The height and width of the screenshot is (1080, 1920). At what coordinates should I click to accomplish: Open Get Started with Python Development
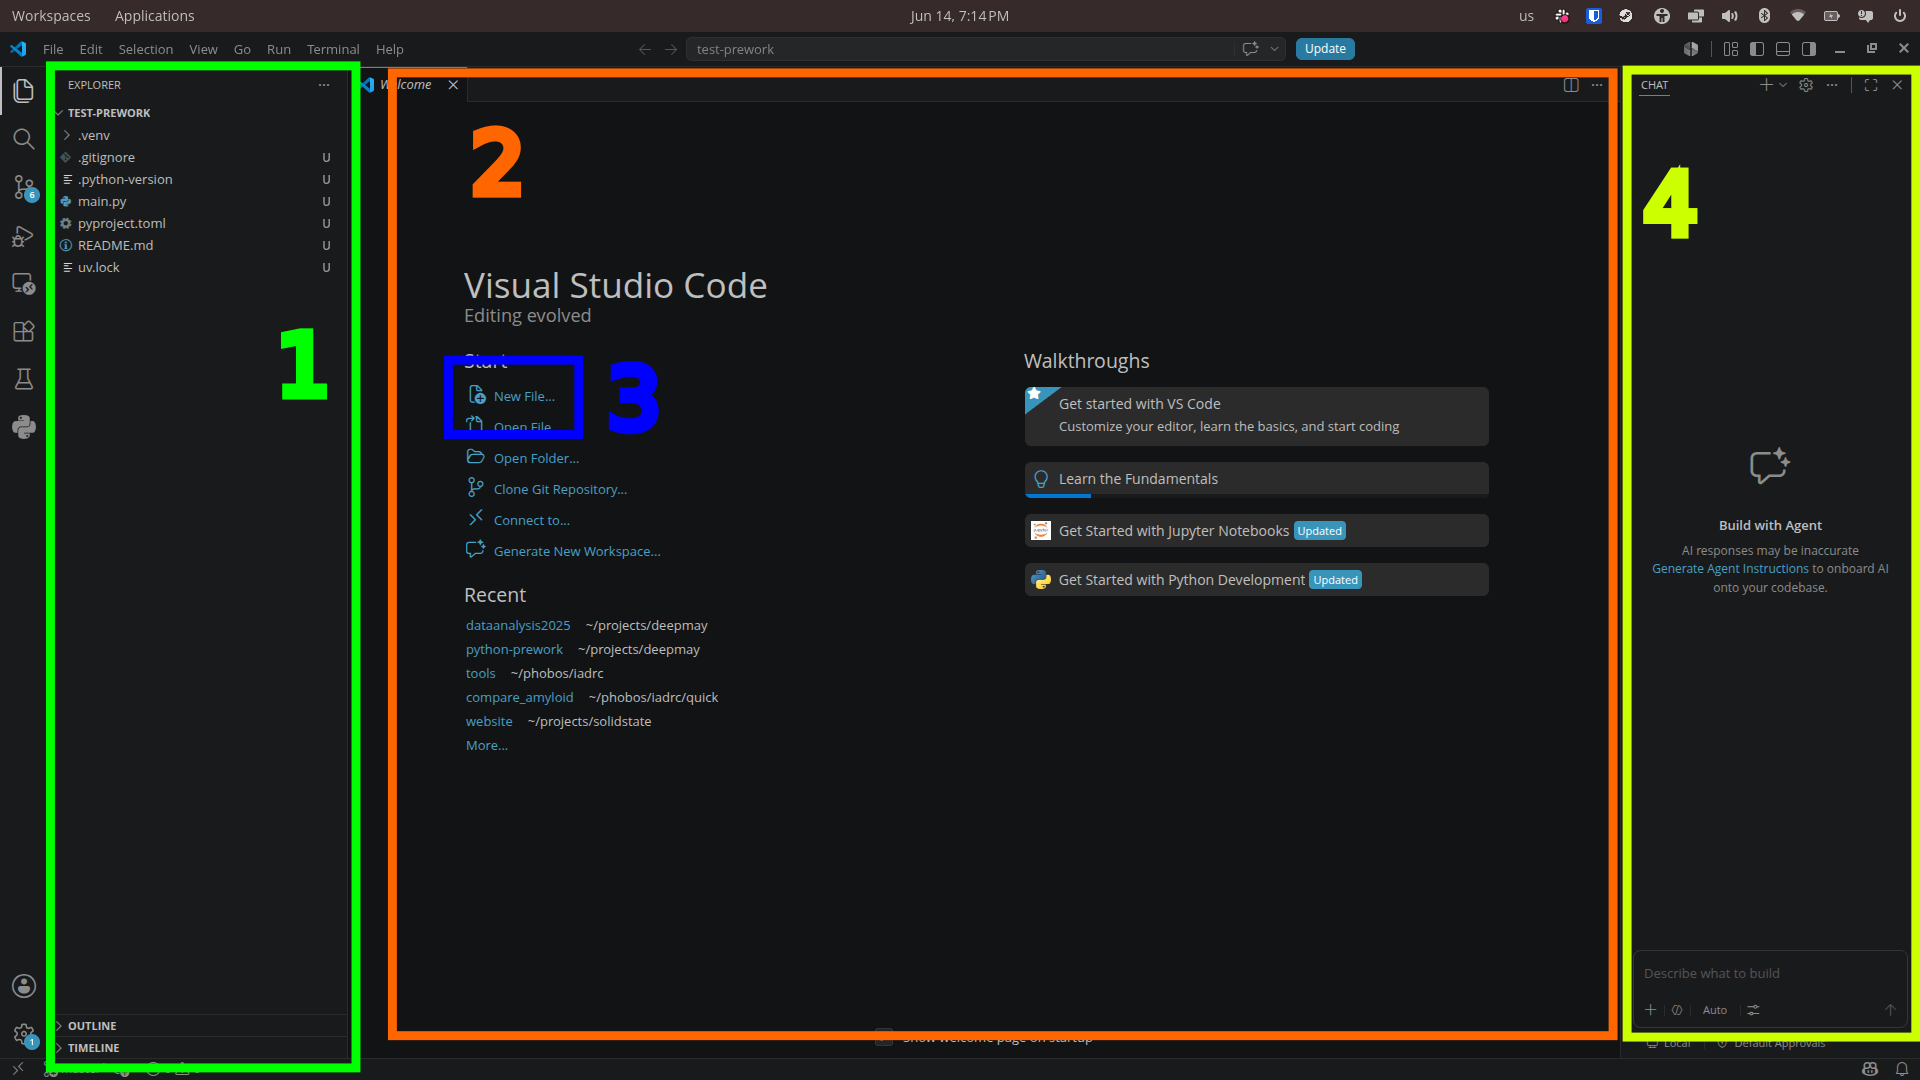click(1256, 580)
